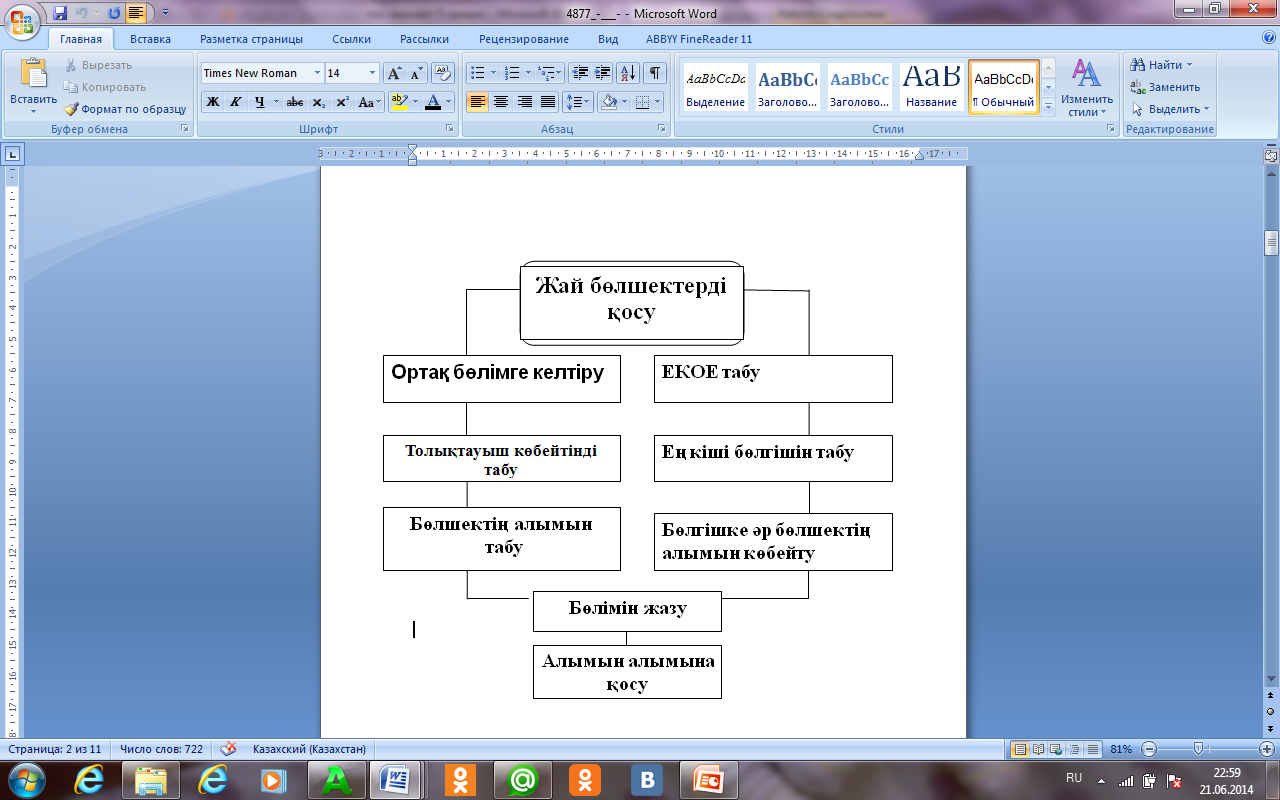Screen dimensions: 1280x800
Task: Switch to Разметка страницы tab
Action: [x=251, y=39]
